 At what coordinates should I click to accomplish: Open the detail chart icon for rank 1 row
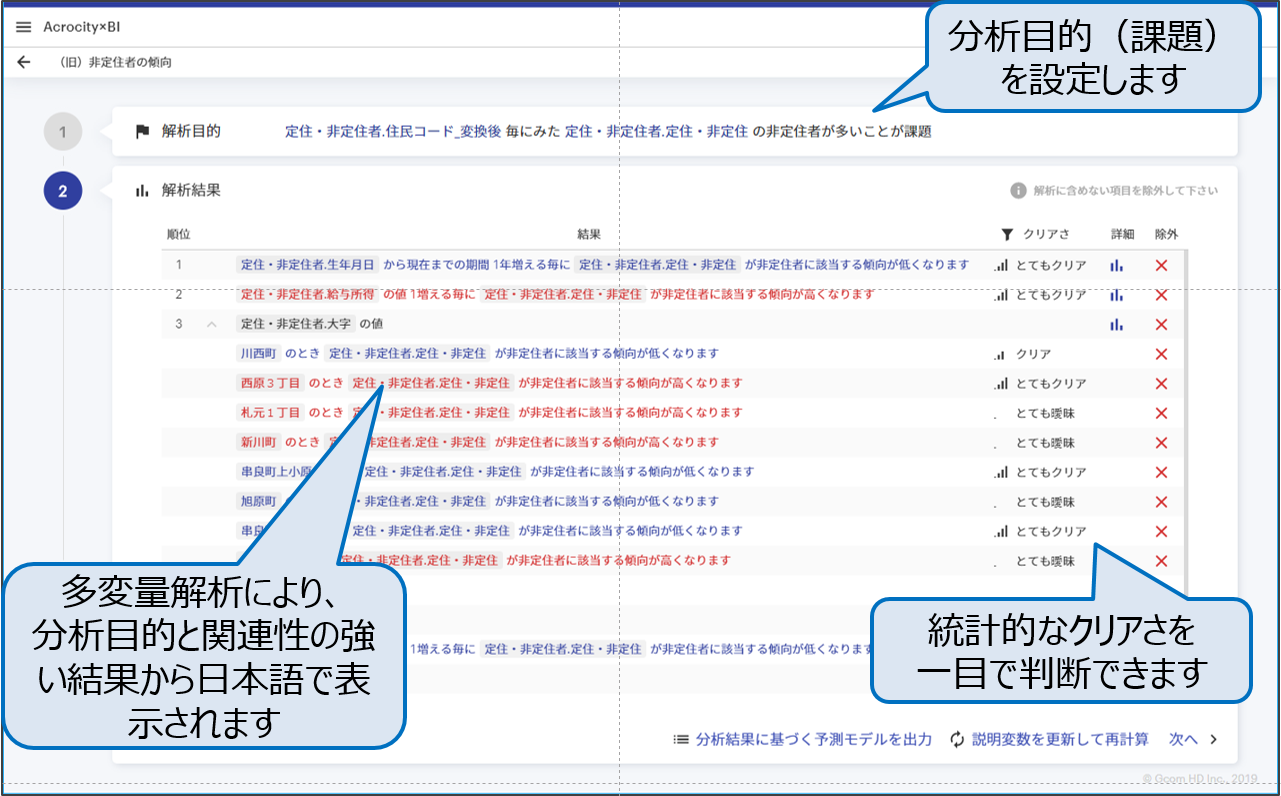pyautogui.click(x=1116, y=265)
